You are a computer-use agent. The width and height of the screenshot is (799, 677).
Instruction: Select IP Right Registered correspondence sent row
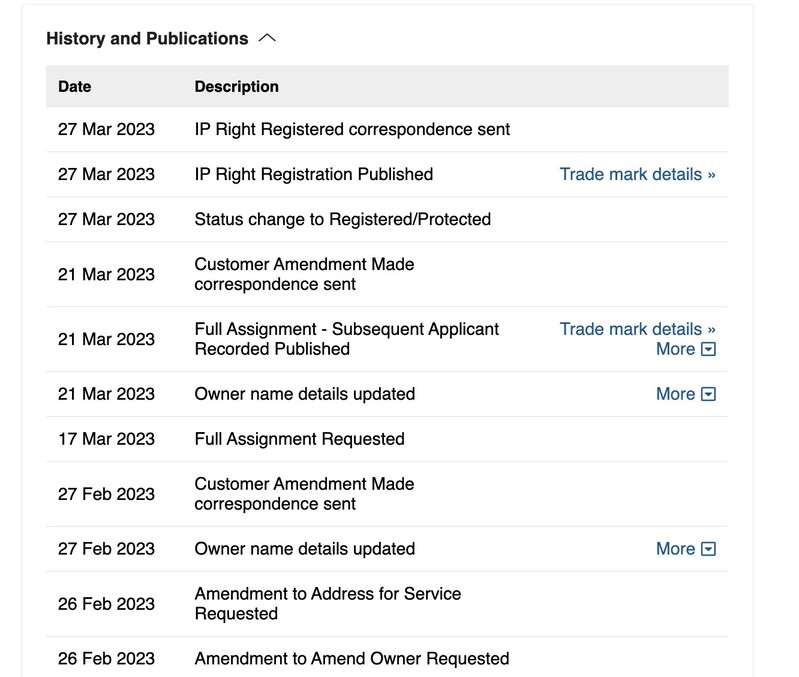[x=387, y=129]
